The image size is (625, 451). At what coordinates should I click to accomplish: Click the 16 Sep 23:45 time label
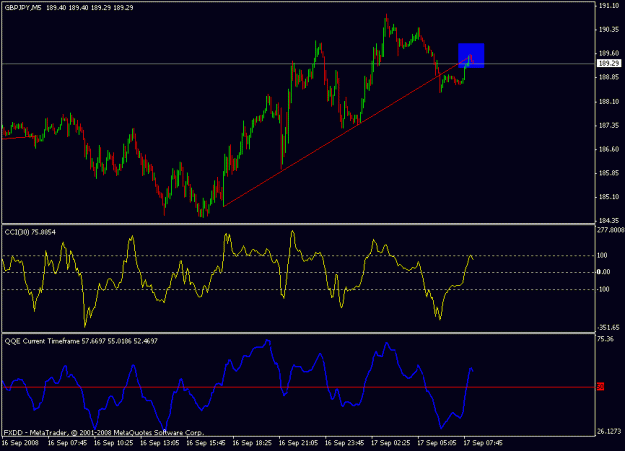(344, 443)
